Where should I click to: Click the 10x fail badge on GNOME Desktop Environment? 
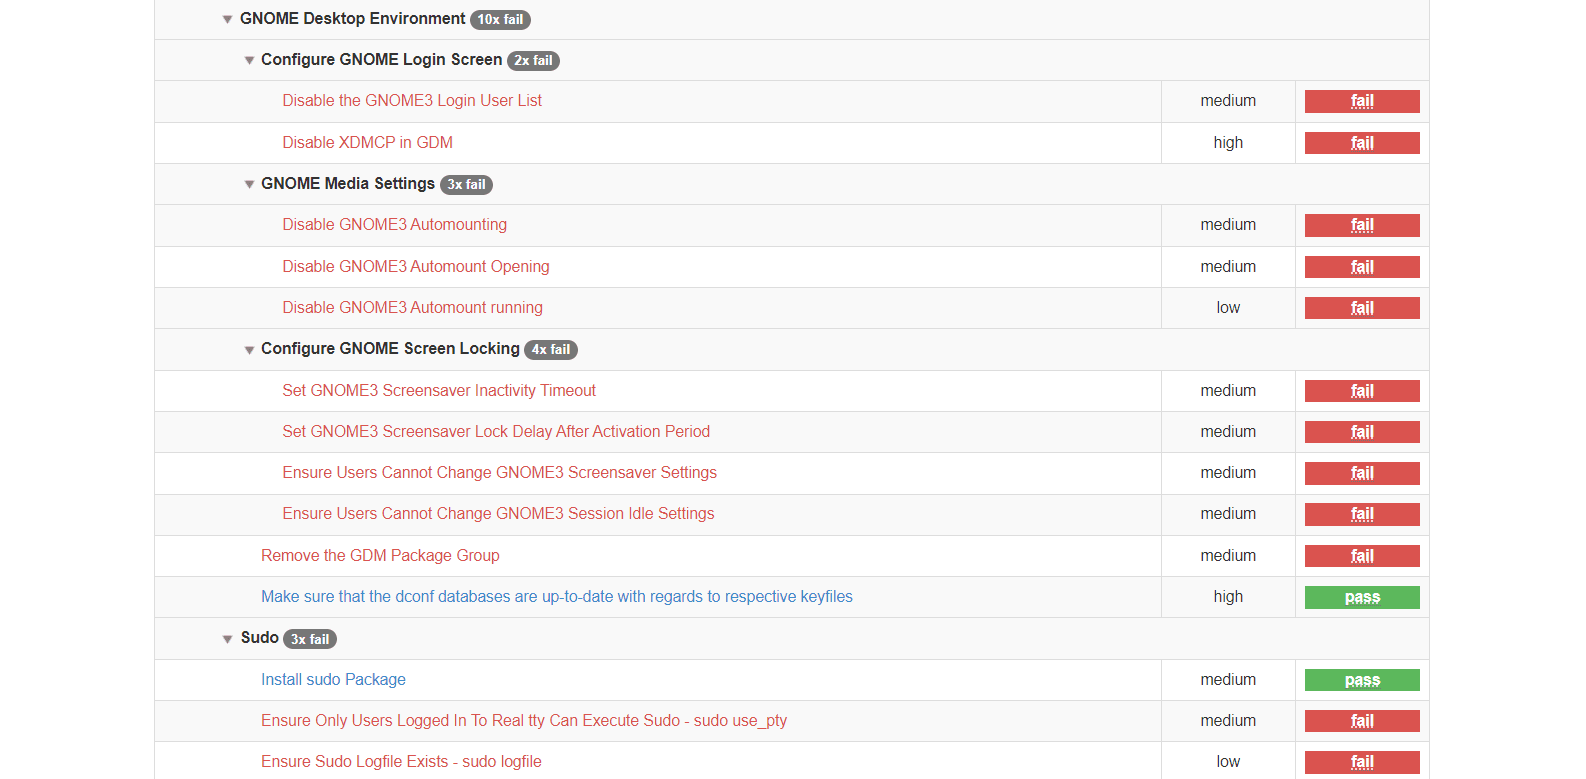500,20
